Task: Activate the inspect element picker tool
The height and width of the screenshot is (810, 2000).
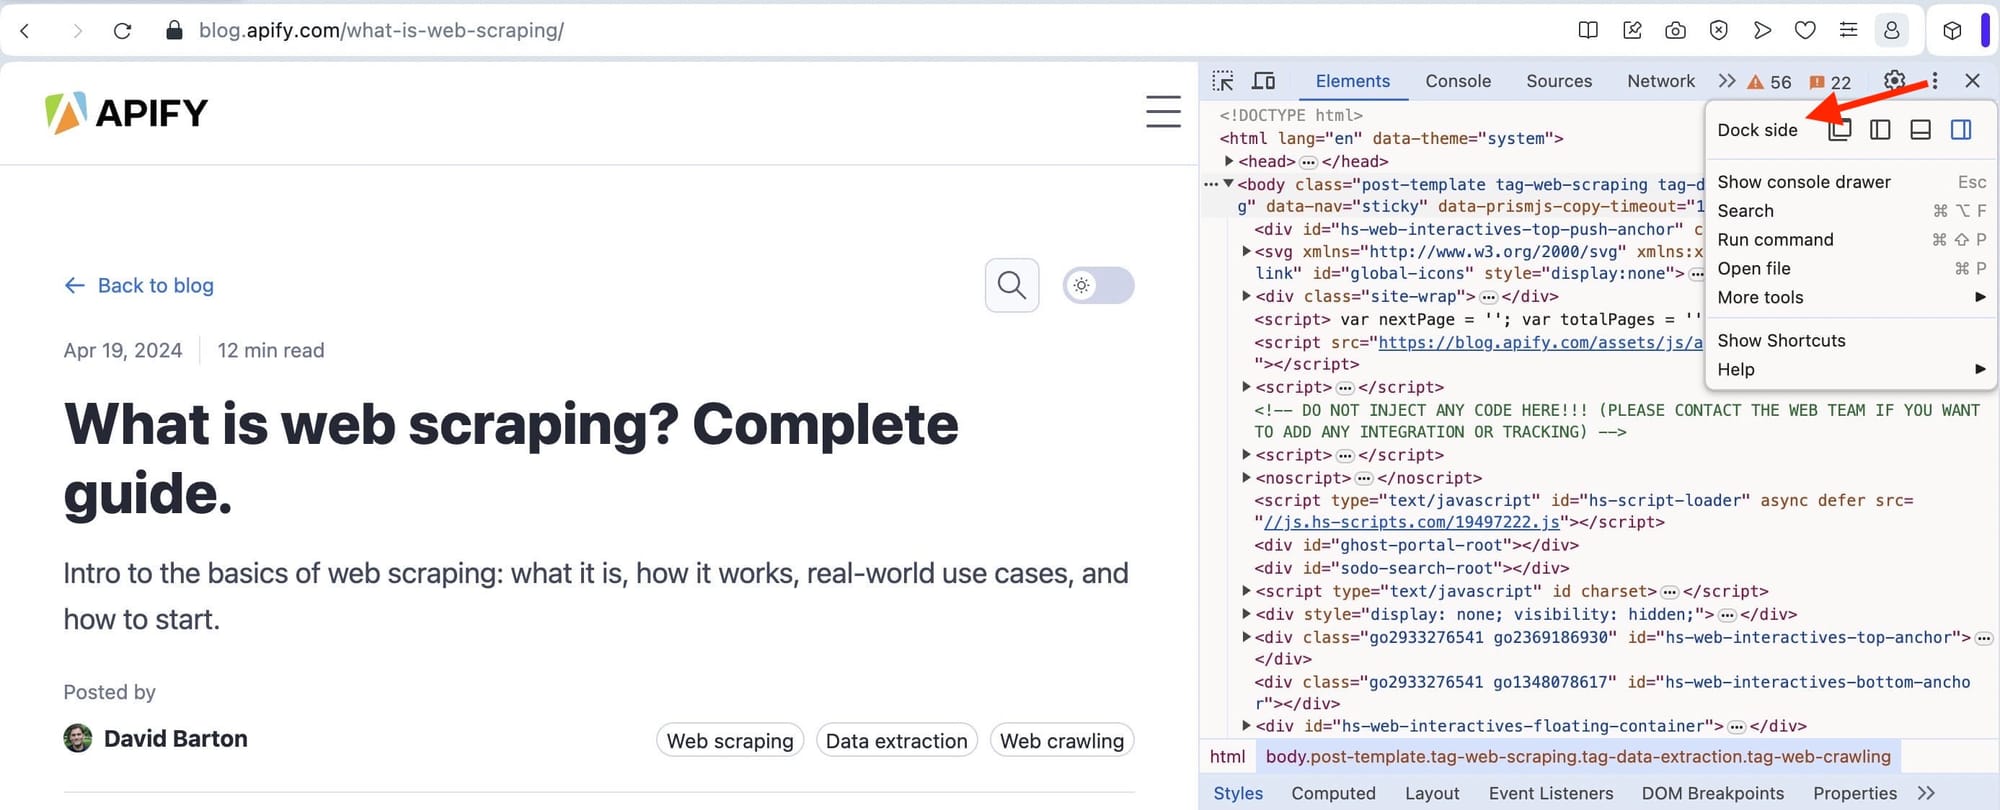Action: [x=1223, y=81]
